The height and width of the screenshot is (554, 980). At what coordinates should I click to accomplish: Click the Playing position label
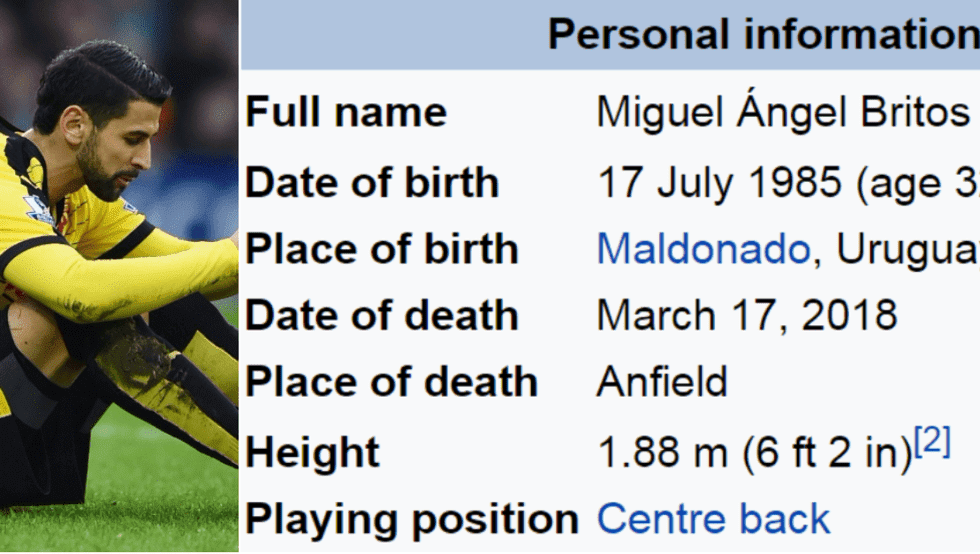click(412, 519)
